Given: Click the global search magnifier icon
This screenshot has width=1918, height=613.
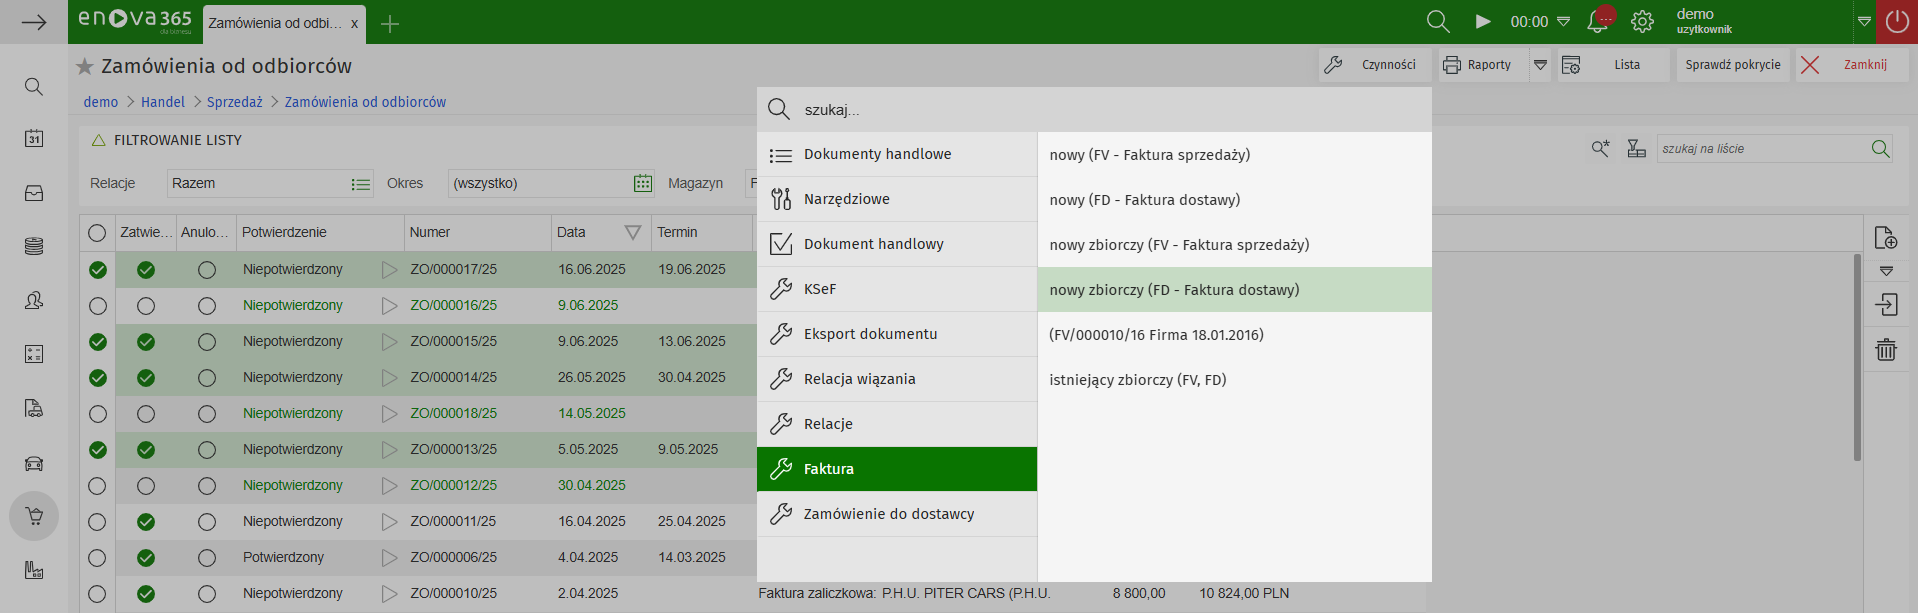Looking at the screenshot, I should pos(1437,22).
